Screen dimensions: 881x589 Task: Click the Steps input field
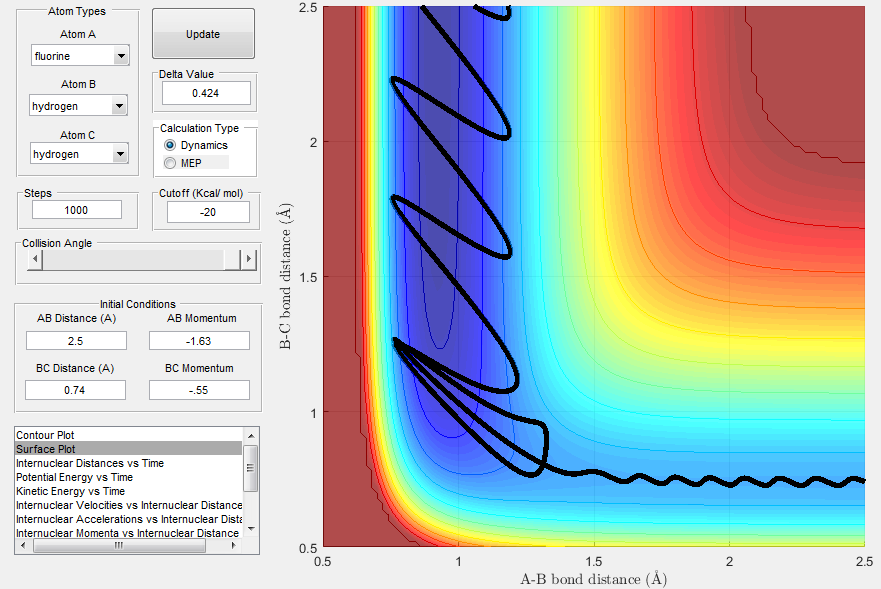coord(77,210)
